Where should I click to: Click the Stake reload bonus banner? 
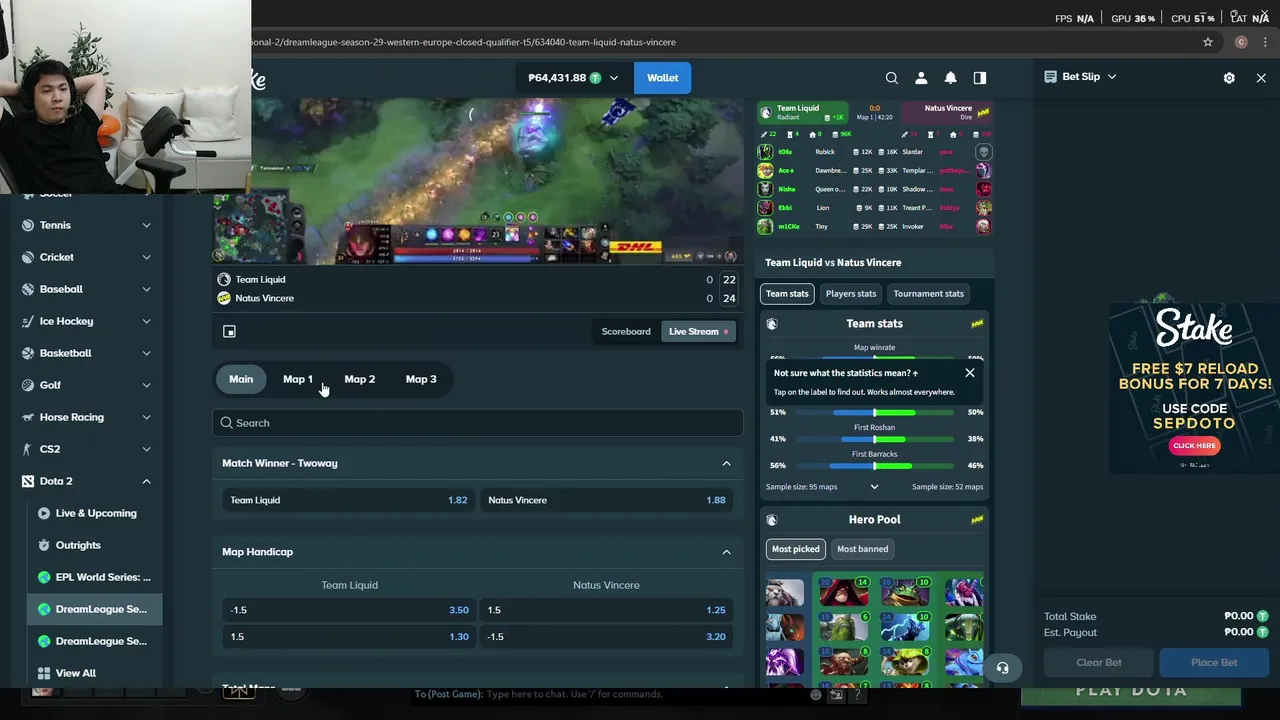1194,388
